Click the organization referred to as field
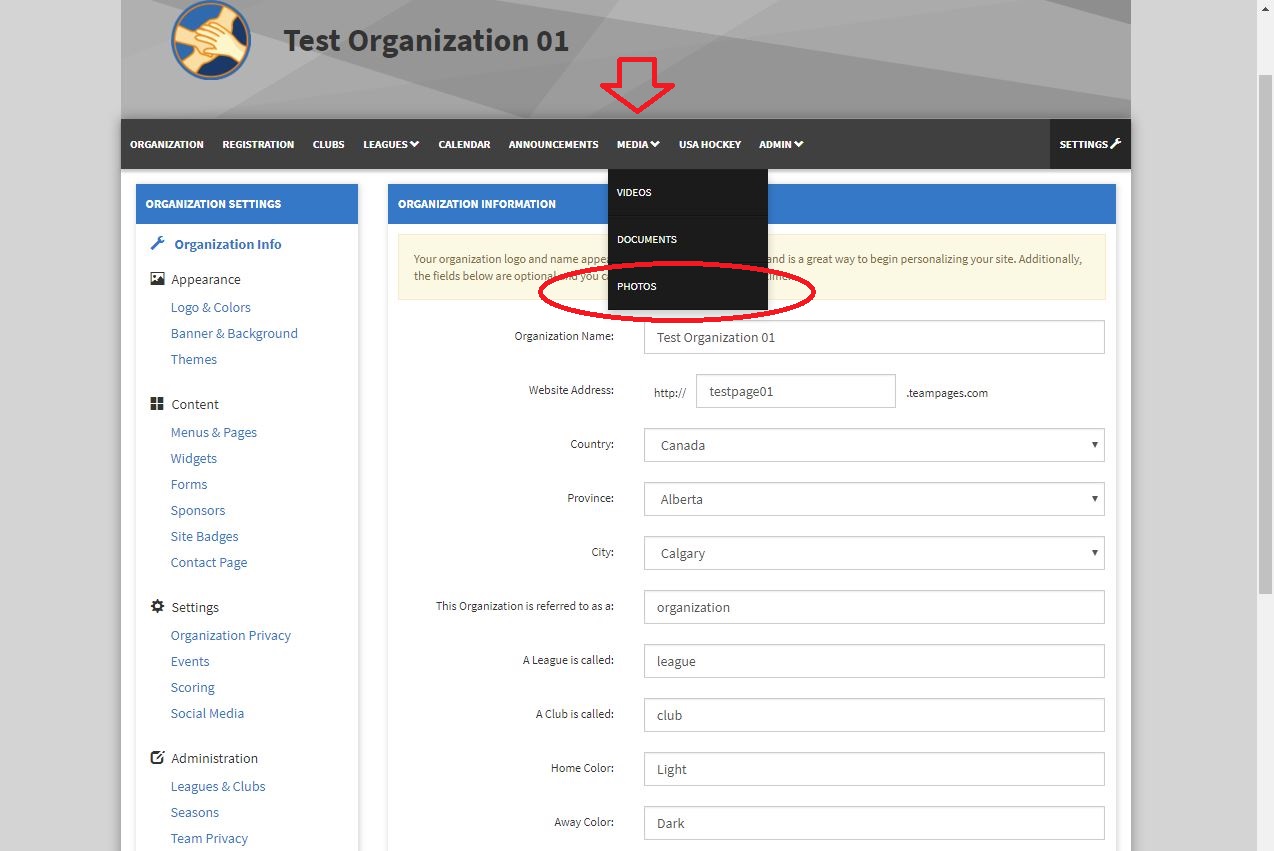1274x851 pixels. [874, 607]
